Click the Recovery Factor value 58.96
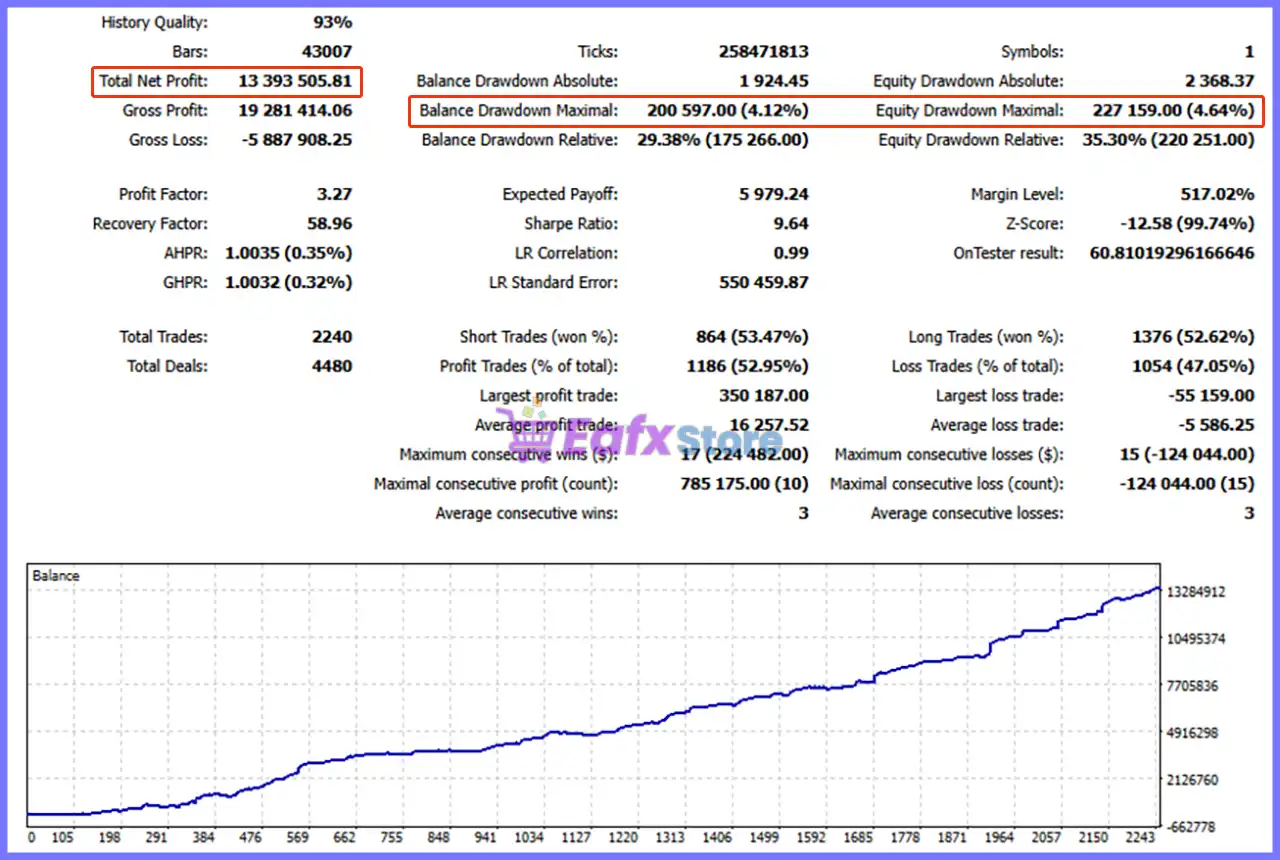 pos(329,224)
